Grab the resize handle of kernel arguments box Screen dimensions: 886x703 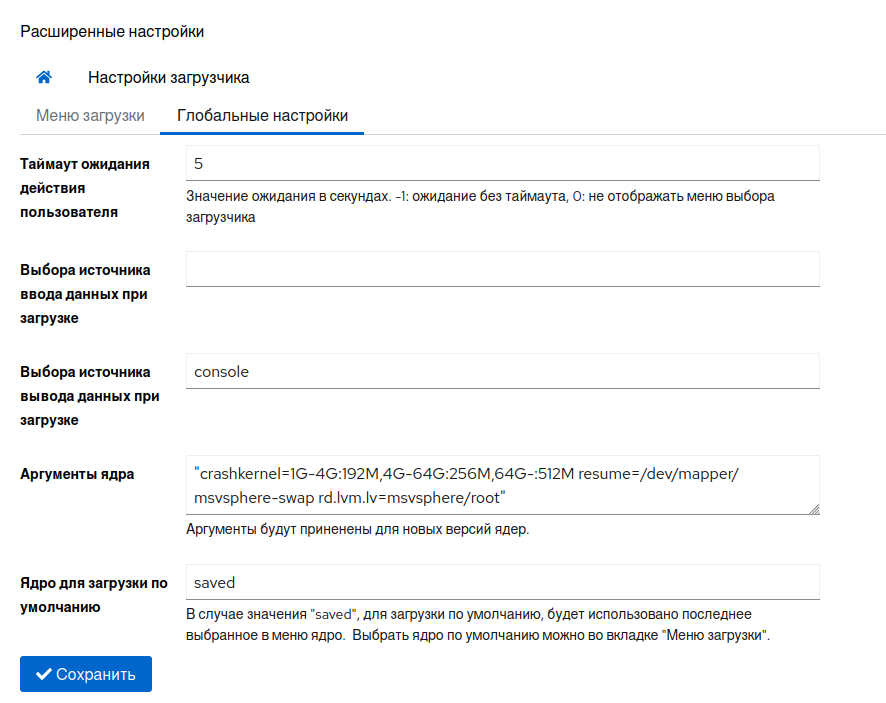coord(813,509)
